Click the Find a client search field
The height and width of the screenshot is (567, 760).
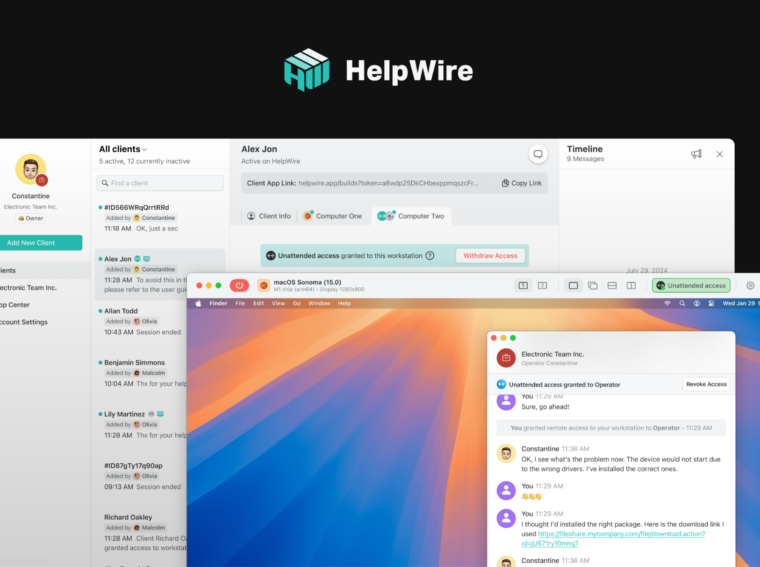pyautogui.click(x=160, y=183)
